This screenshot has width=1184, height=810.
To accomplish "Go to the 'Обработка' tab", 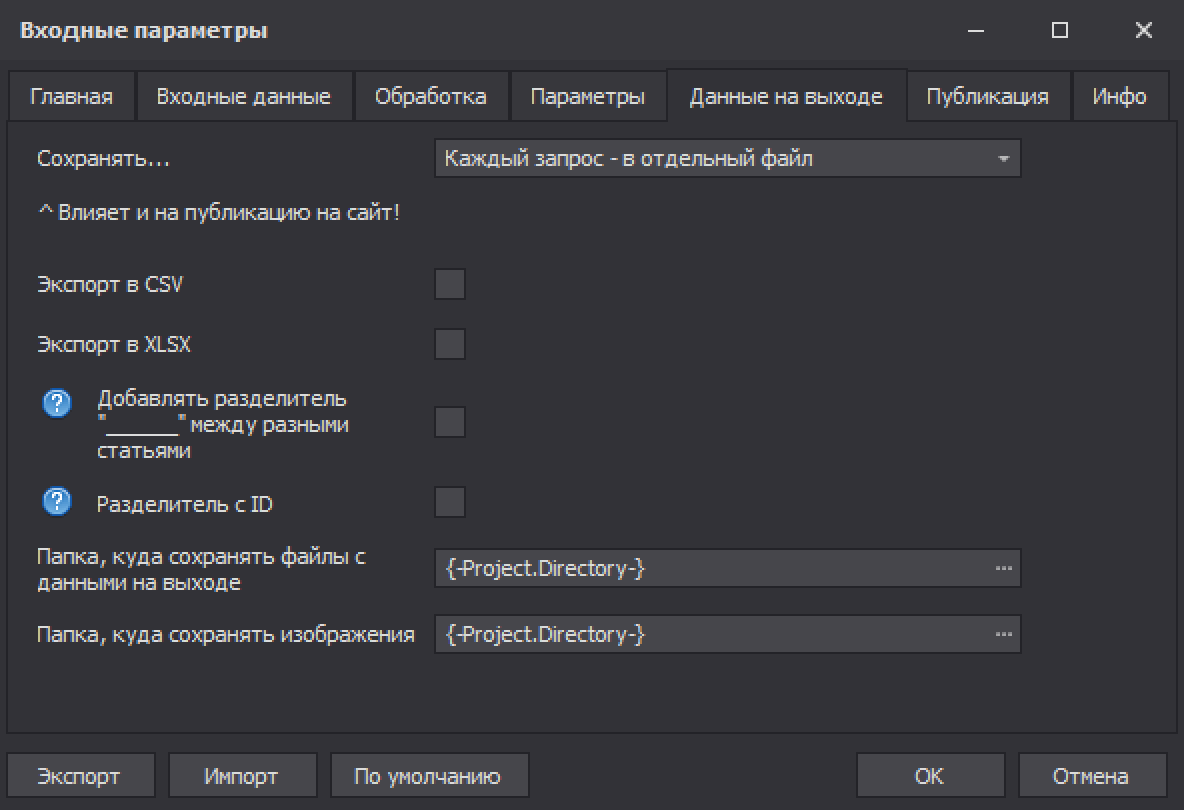I will pyautogui.click(x=430, y=97).
